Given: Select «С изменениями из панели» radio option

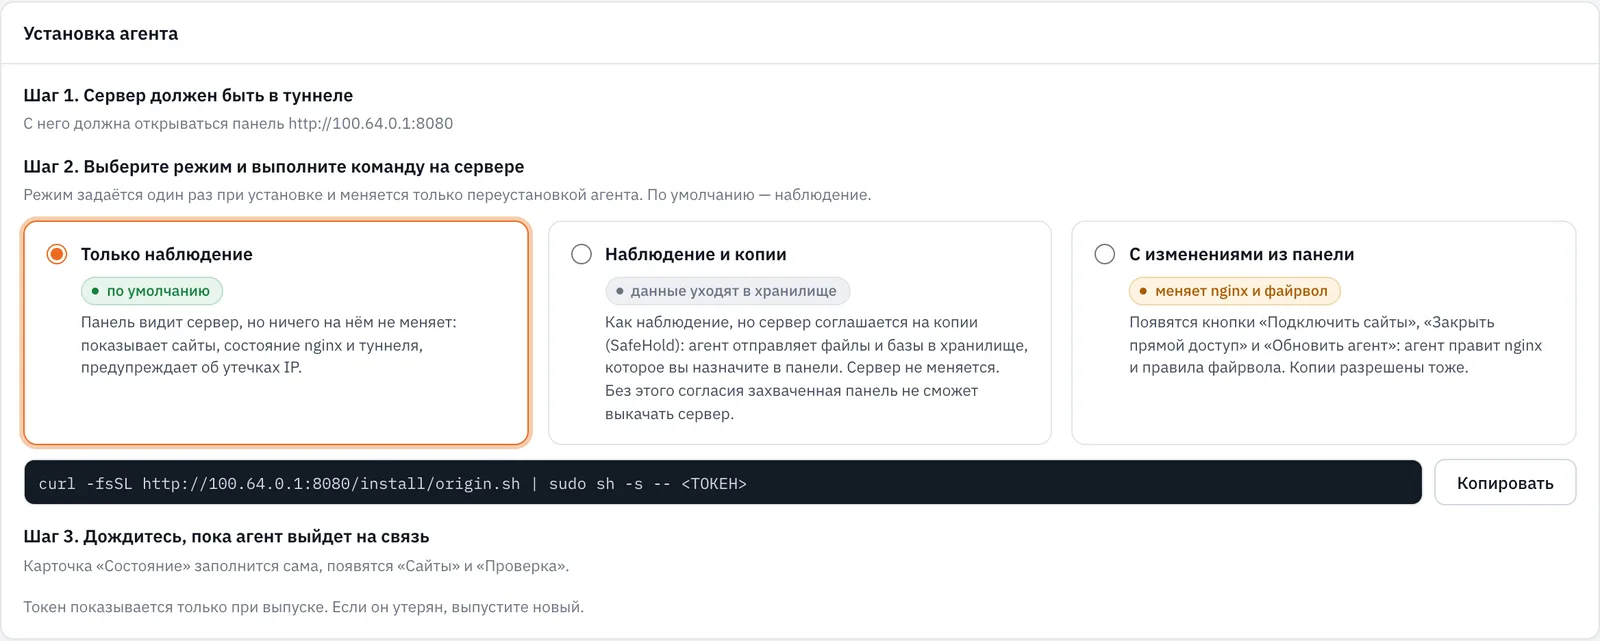Looking at the screenshot, I should (x=1105, y=254).
